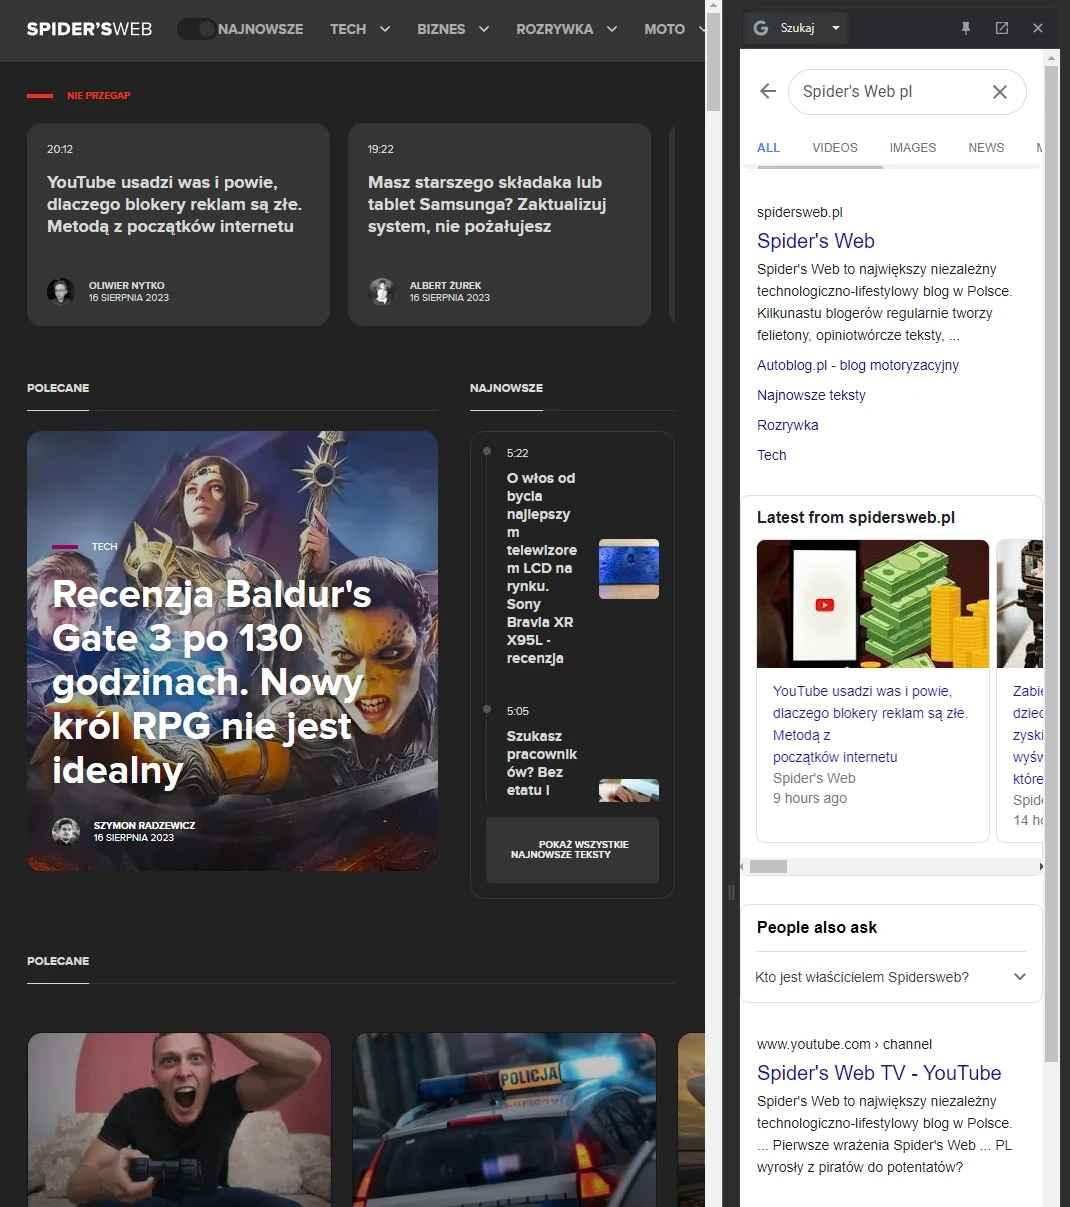This screenshot has width=1070, height=1207.
Task: Click Albert Żurek author avatar
Action: tap(382, 291)
